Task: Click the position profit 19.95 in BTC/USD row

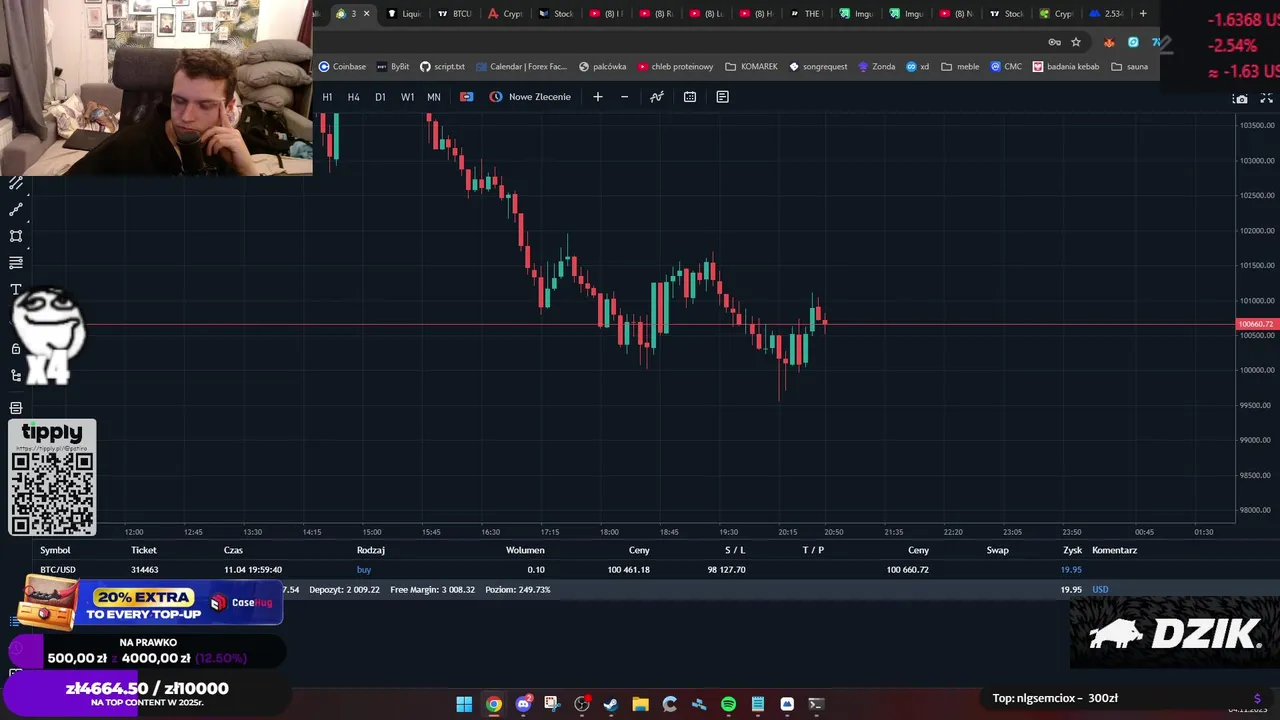Action: click(x=1071, y=570)
